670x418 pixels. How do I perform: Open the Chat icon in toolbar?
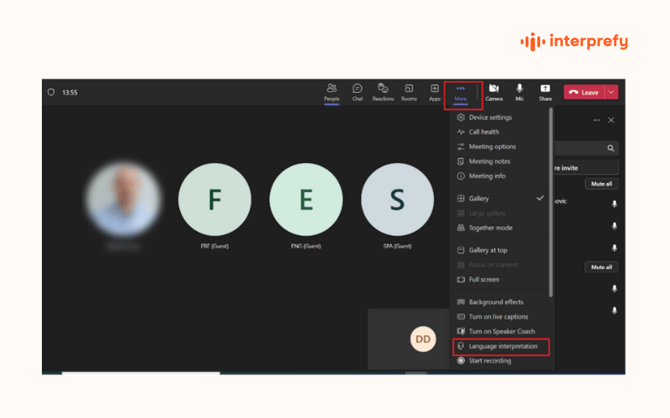(357, 91)
